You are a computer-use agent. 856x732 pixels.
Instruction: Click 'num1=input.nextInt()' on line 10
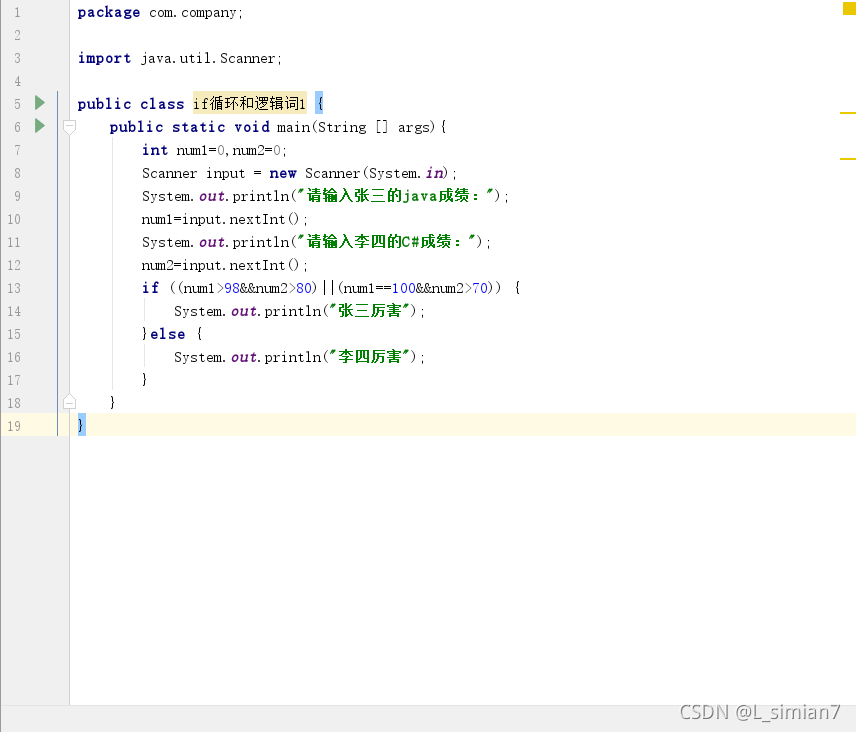221,219
